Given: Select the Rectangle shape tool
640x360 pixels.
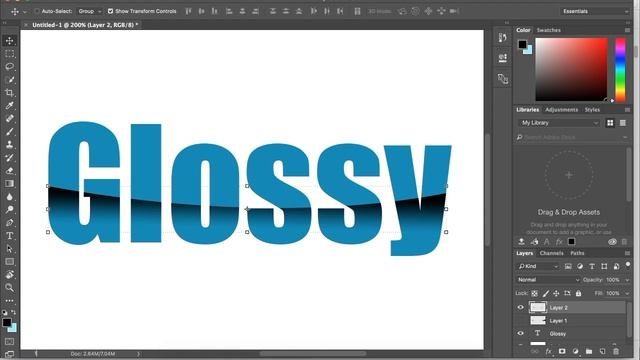Looking at the screenshot, I should (9, 262).
